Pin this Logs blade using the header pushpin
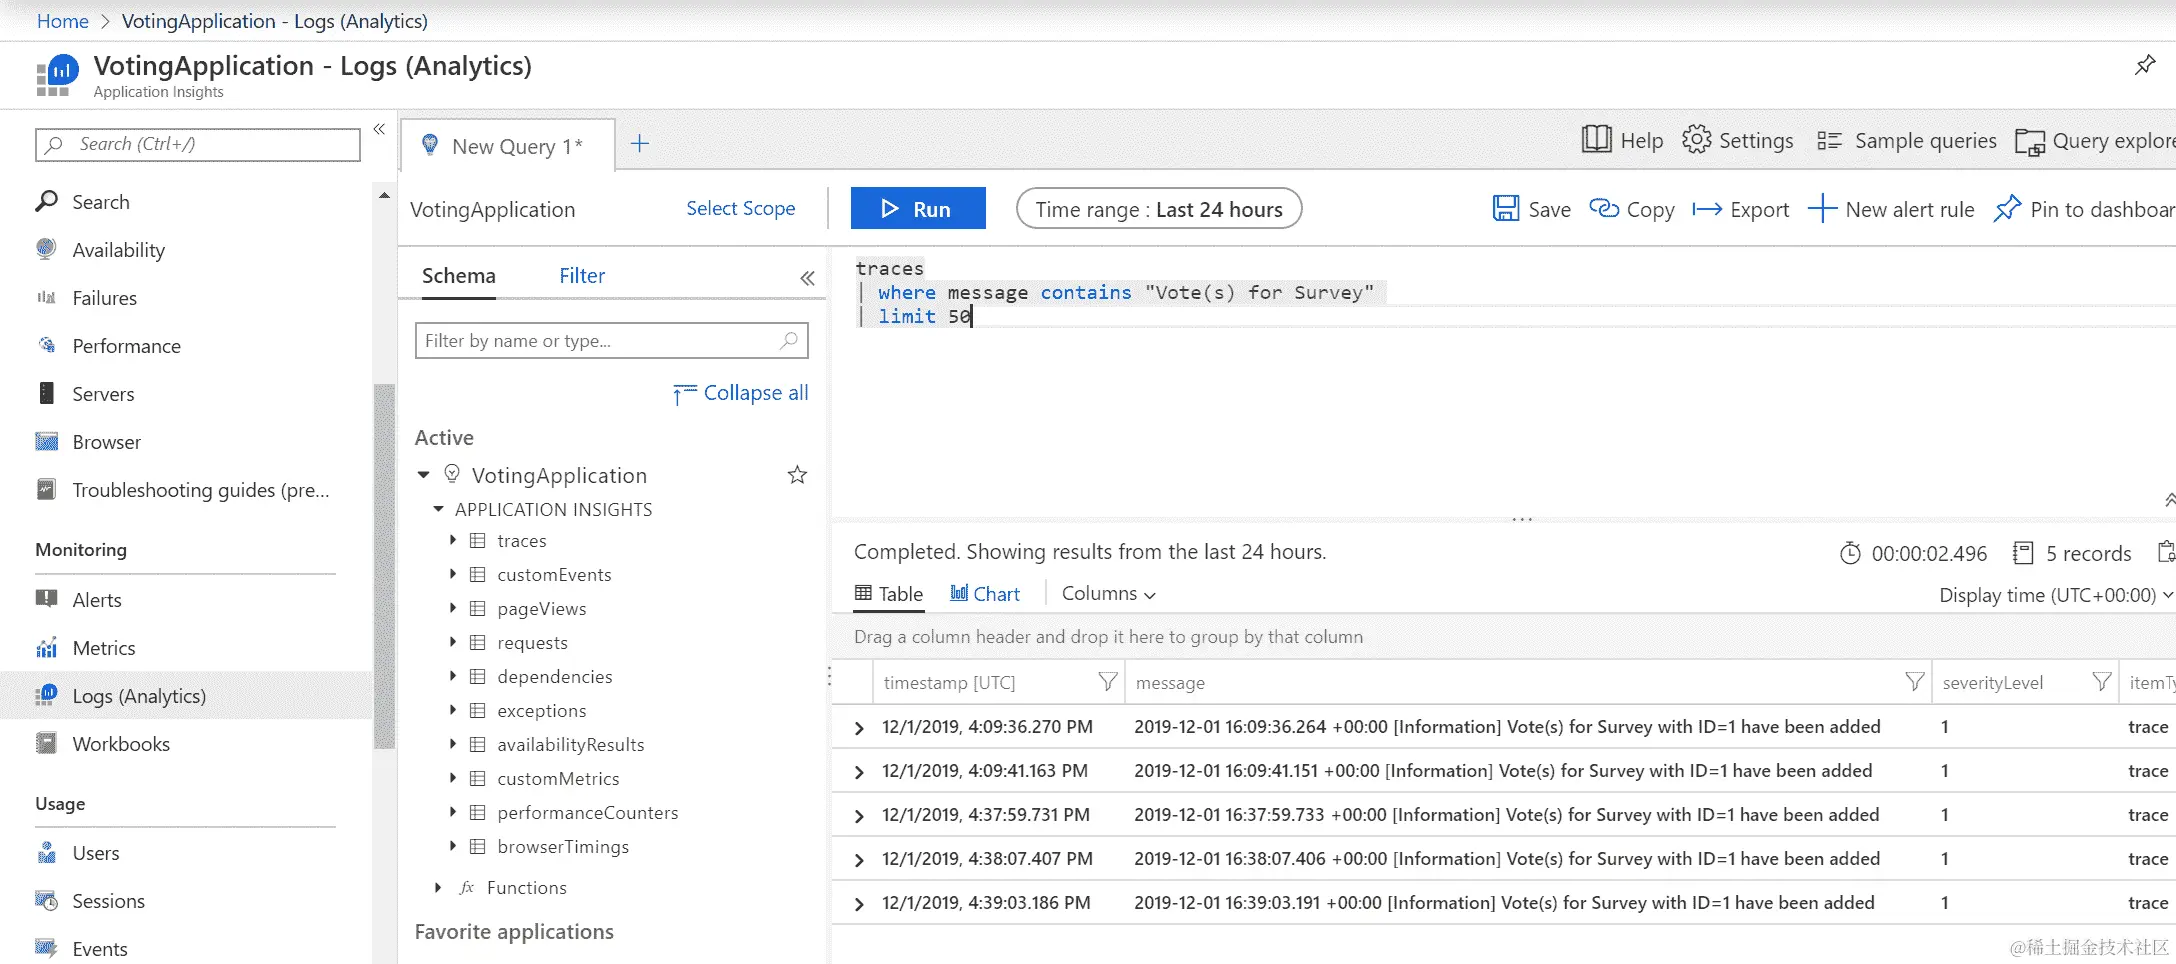This screenshot has height=964, width=2176. (2145, 66)
